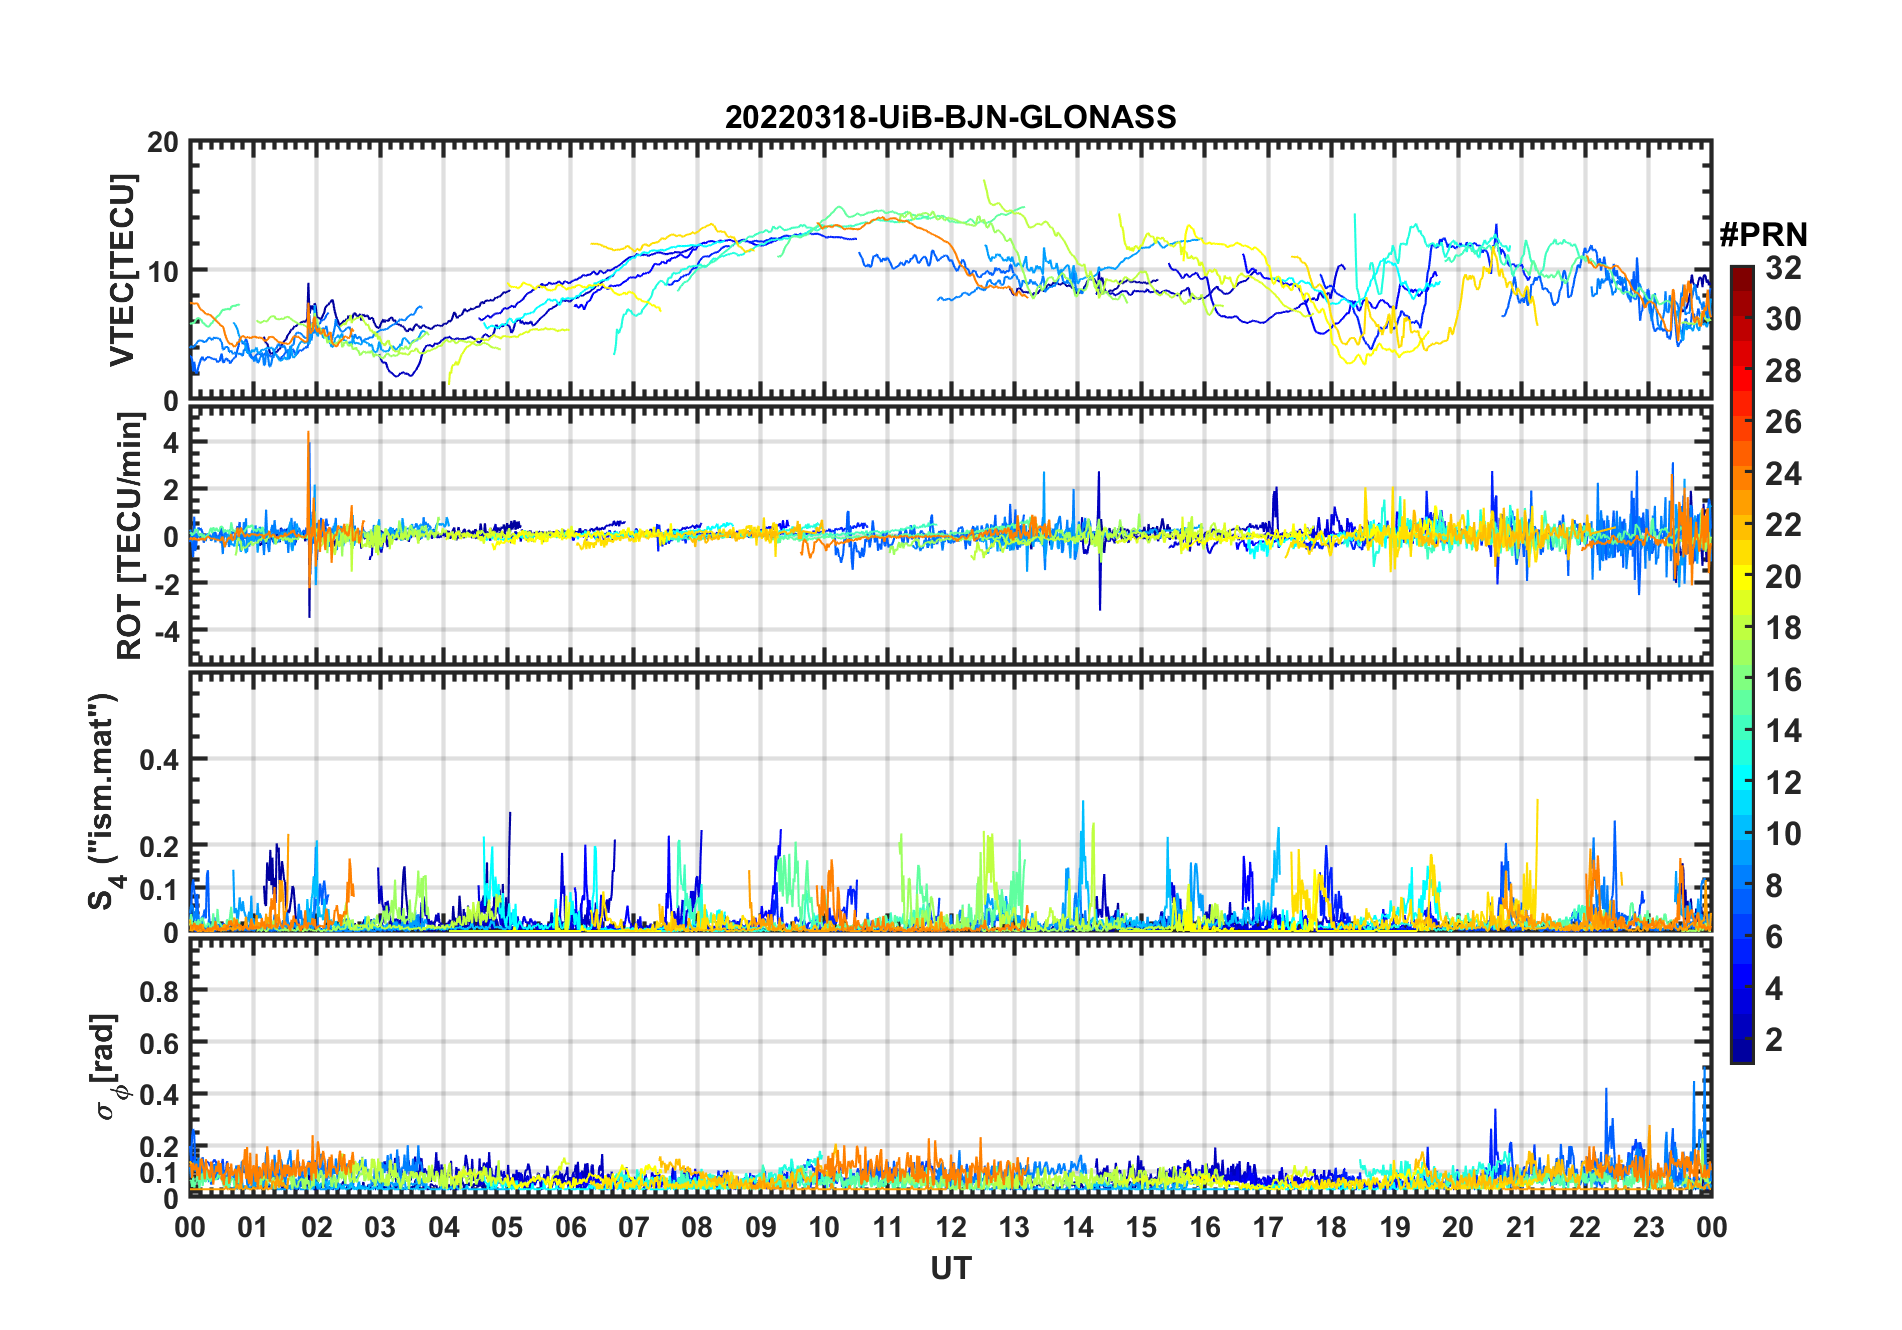This screenshot has width=1902, height=1330.
Task: Click colorbar tick label 32
Action: (1783, 268)
